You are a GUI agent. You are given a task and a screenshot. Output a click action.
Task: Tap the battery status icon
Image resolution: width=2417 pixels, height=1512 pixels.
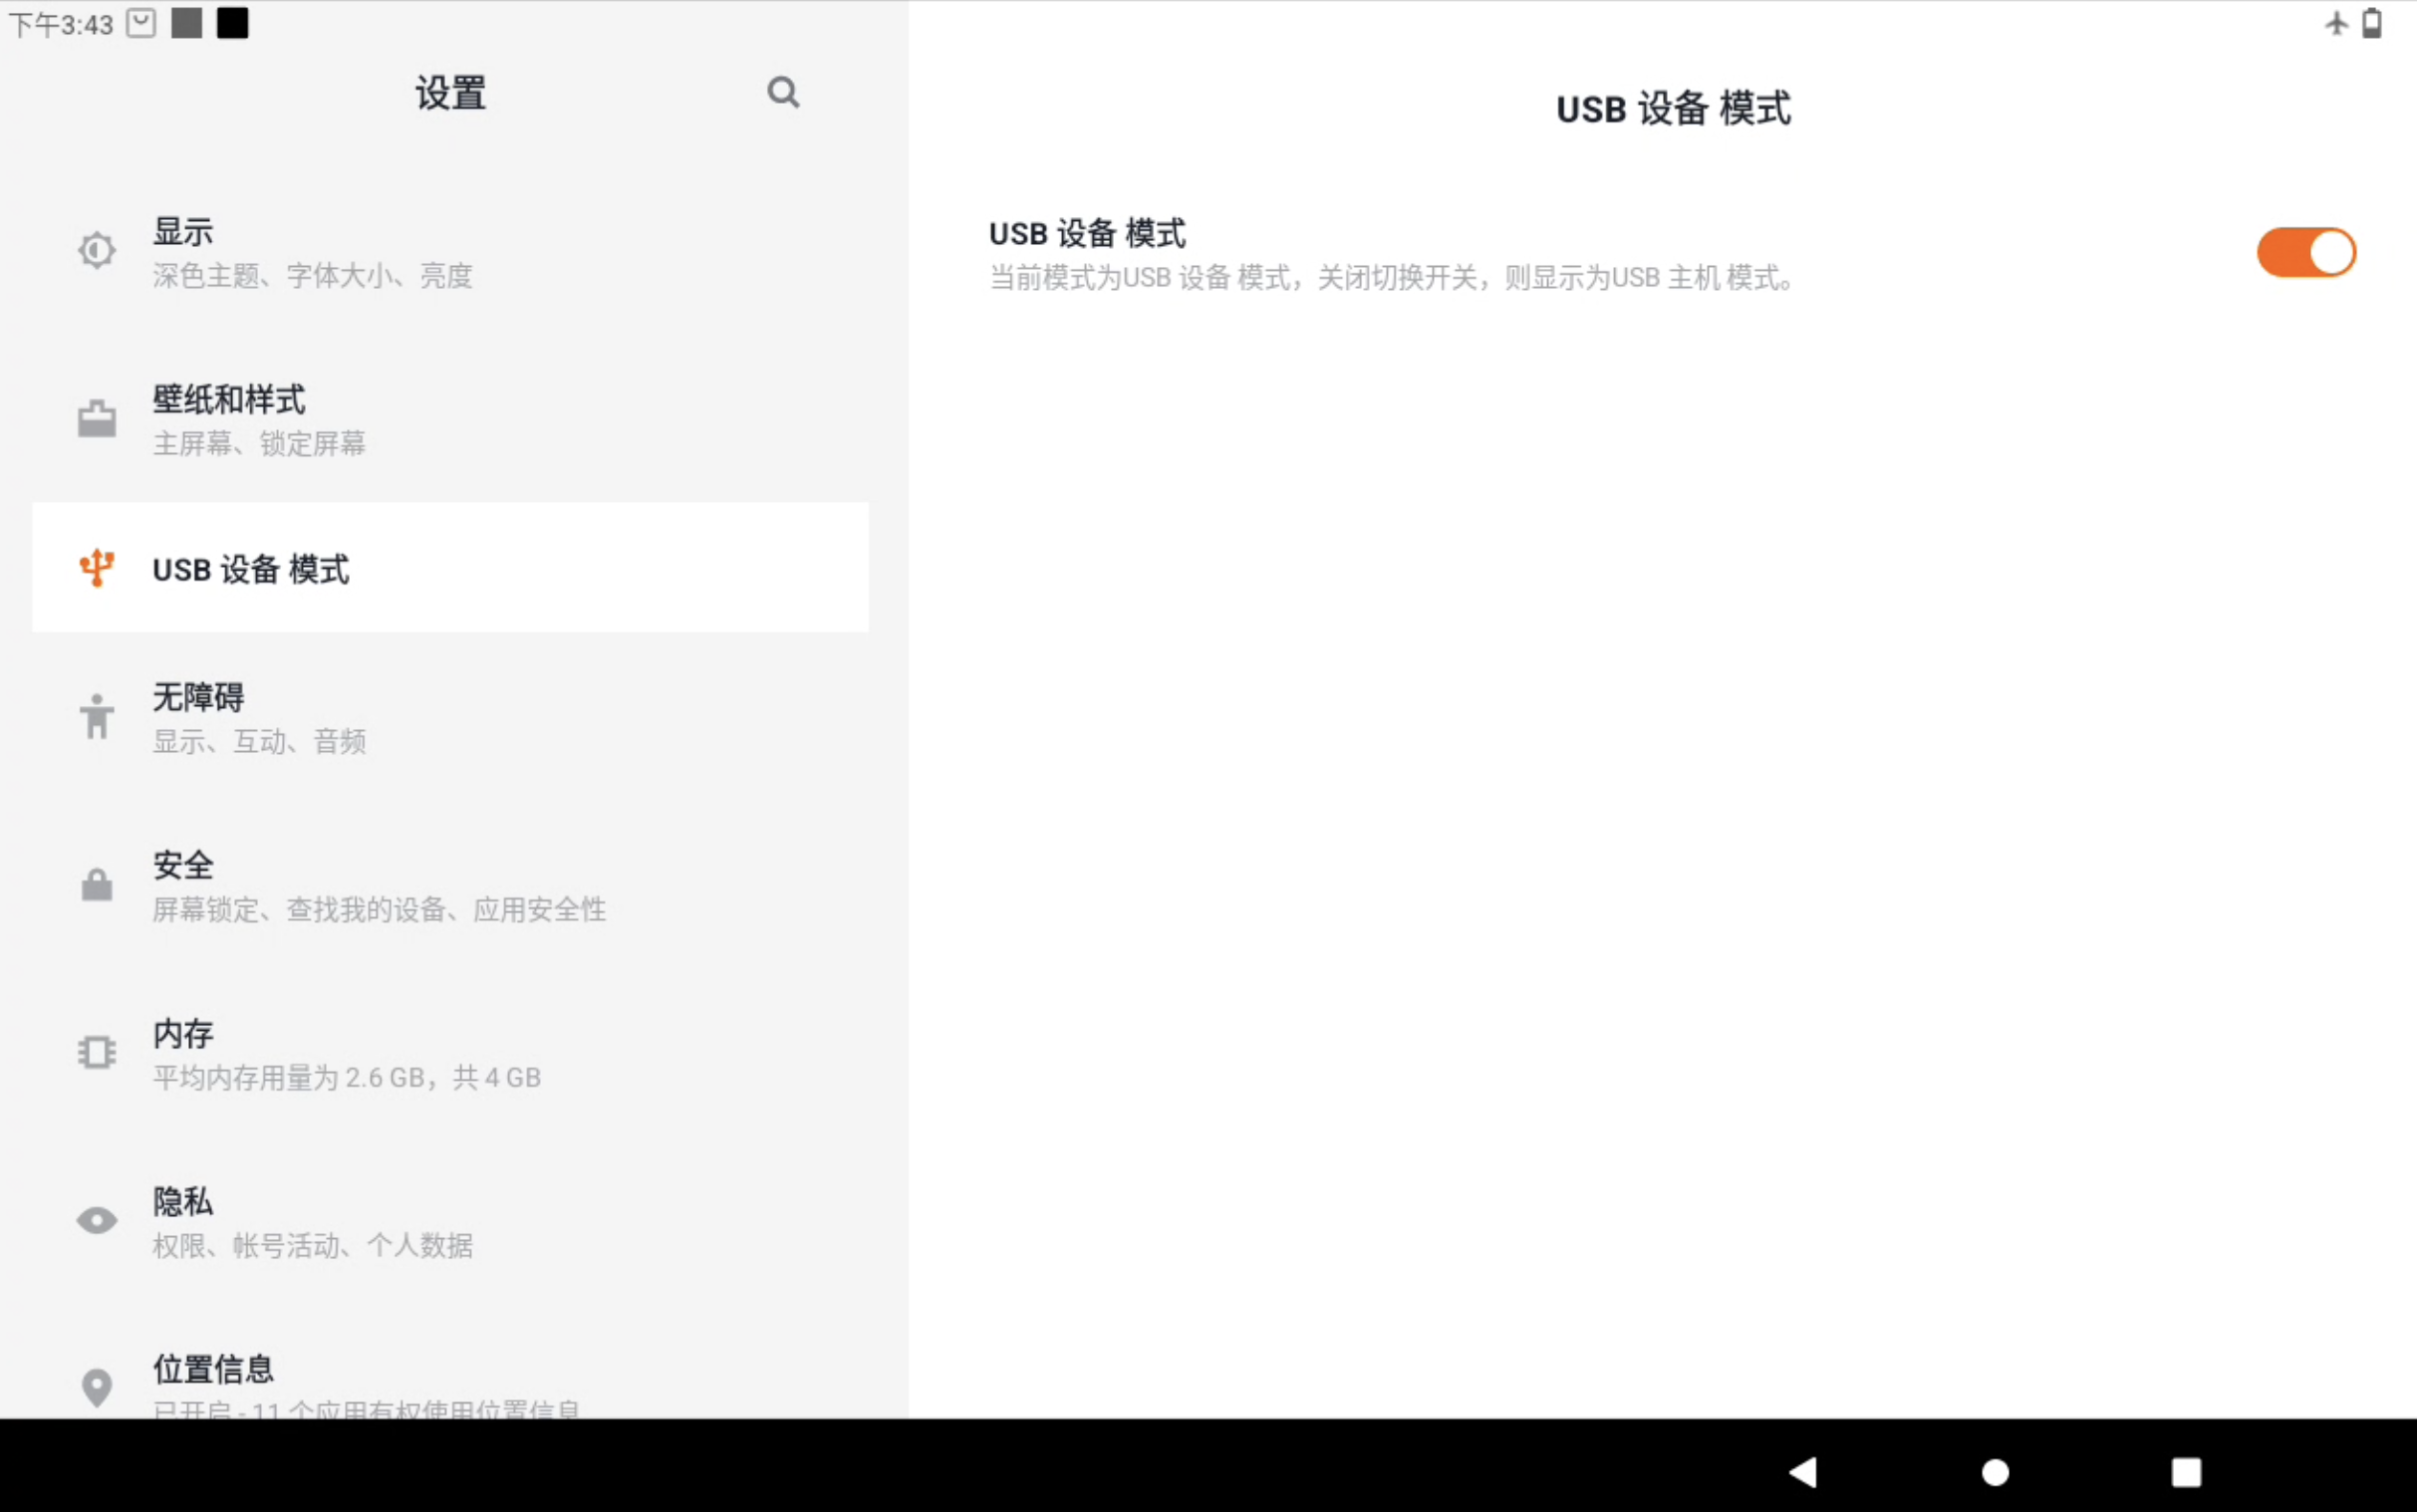(x=2372, y=23)
